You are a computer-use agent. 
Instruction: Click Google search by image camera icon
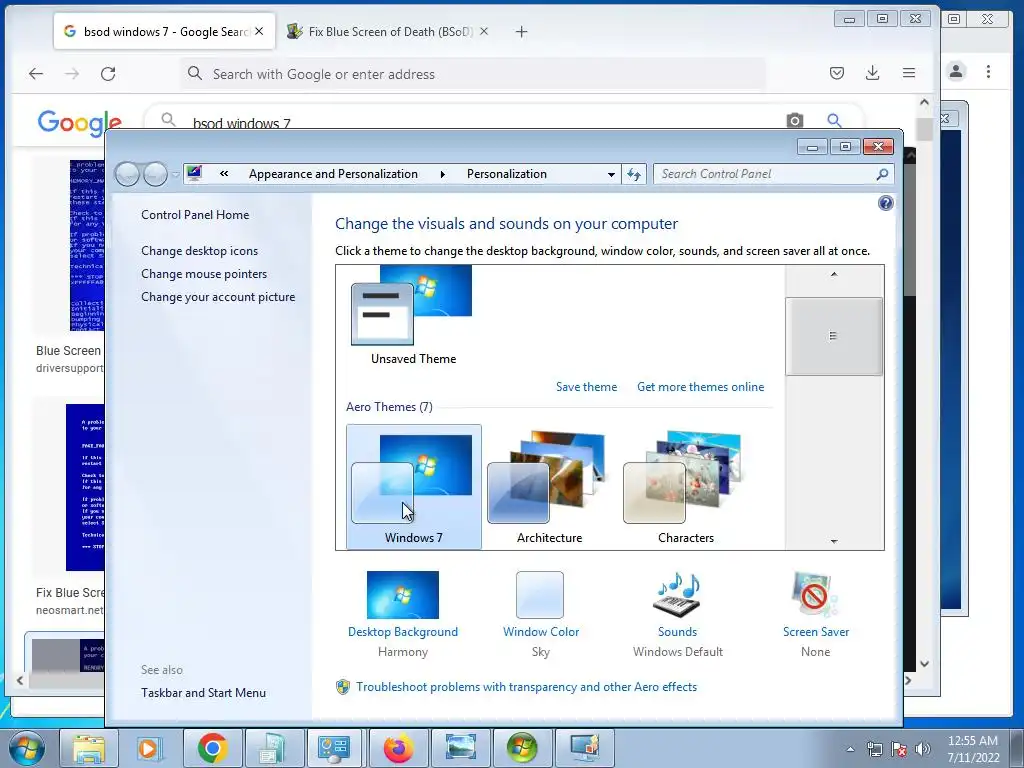tap(795, 120)
